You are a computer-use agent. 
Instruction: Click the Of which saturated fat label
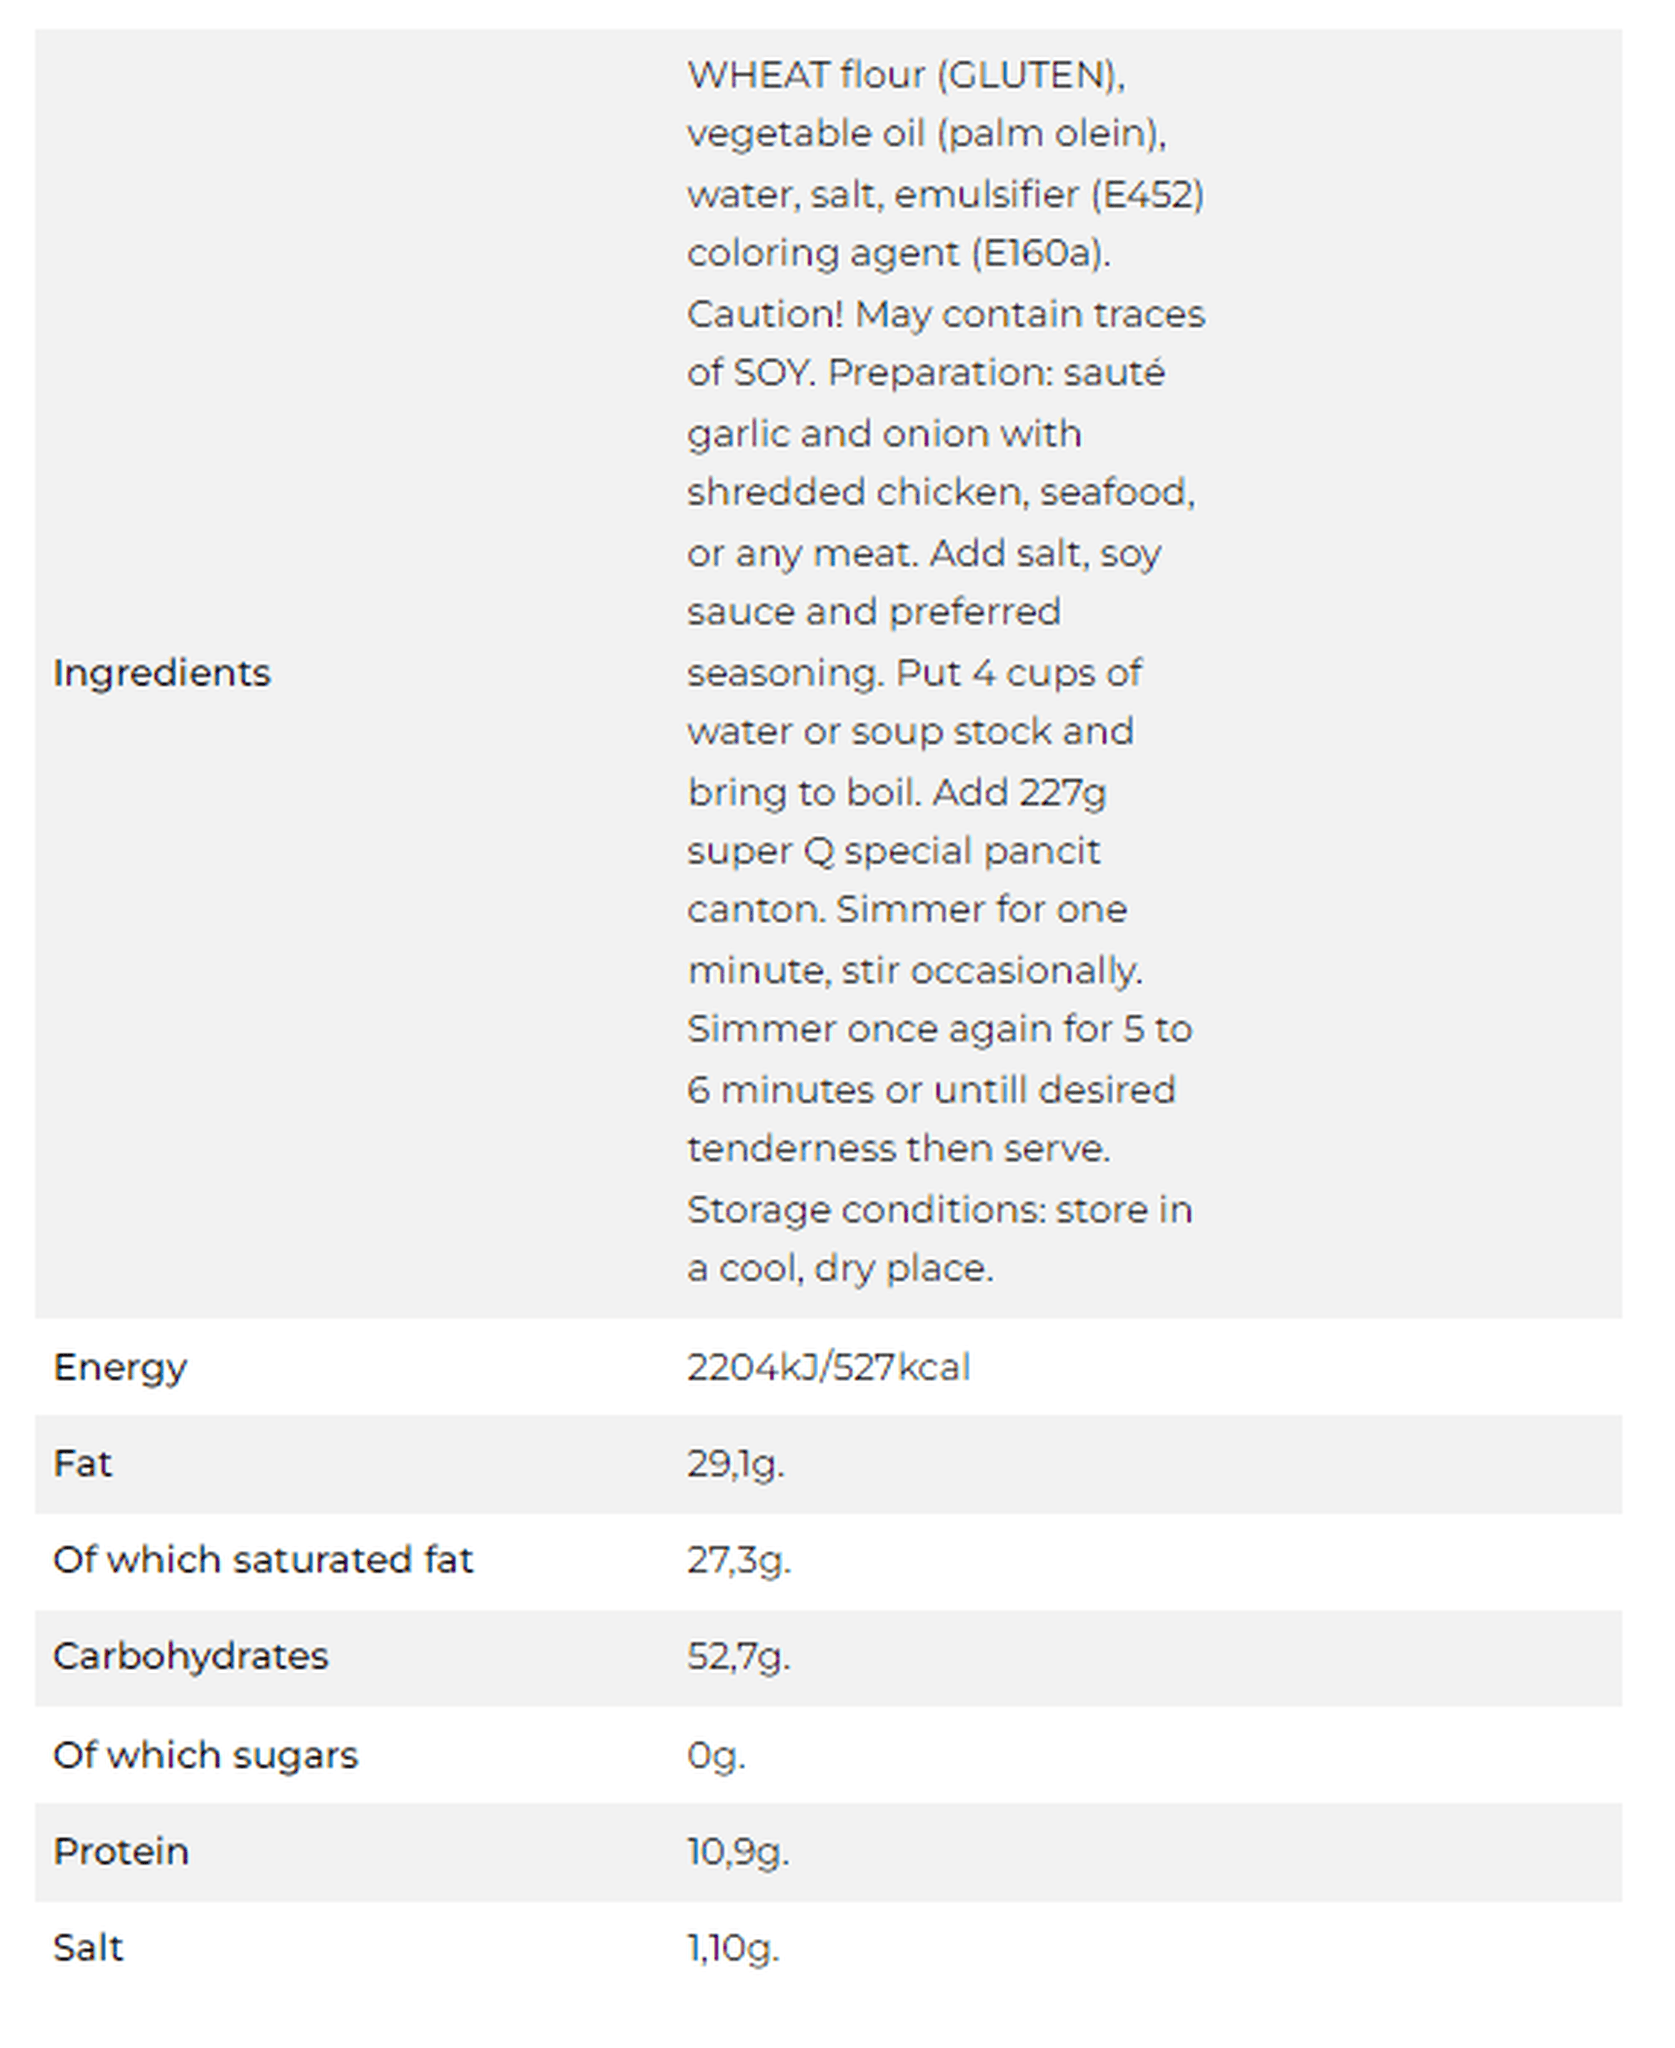[263, 1560]
